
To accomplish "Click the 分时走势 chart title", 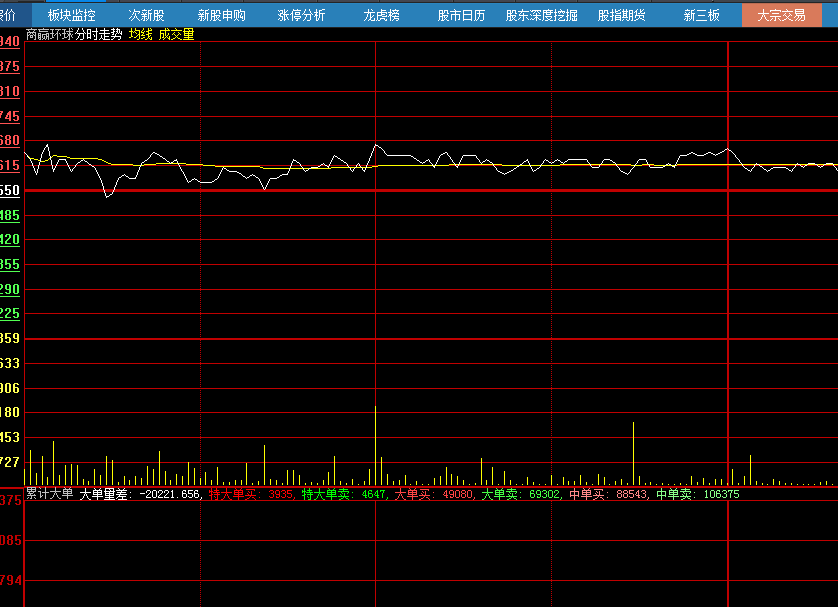I will tap(99, 35).
